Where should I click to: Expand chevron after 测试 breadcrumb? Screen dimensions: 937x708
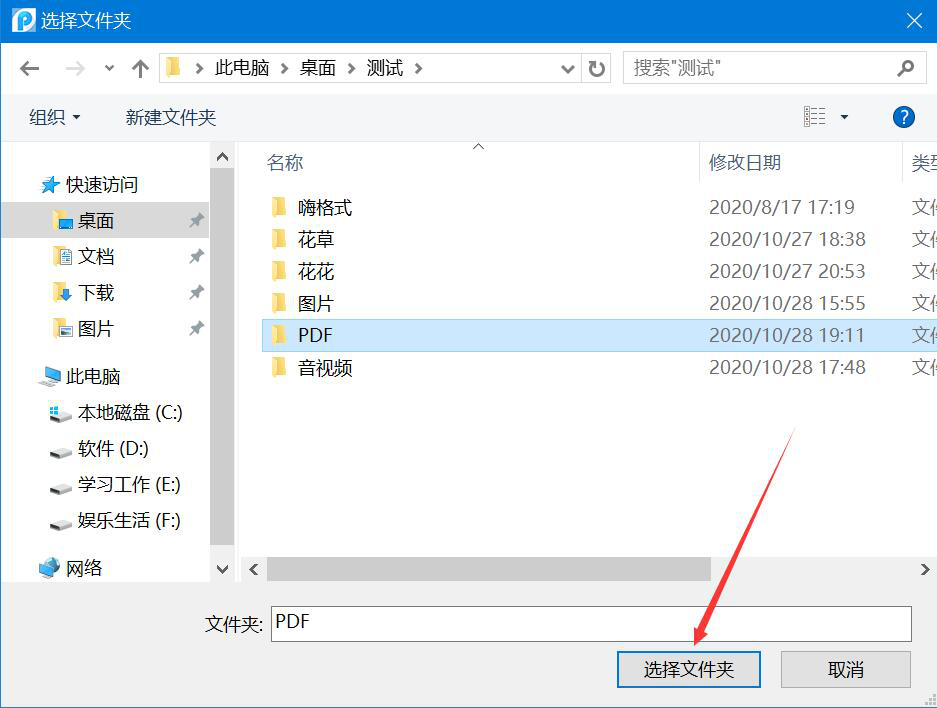coord(418,69)
